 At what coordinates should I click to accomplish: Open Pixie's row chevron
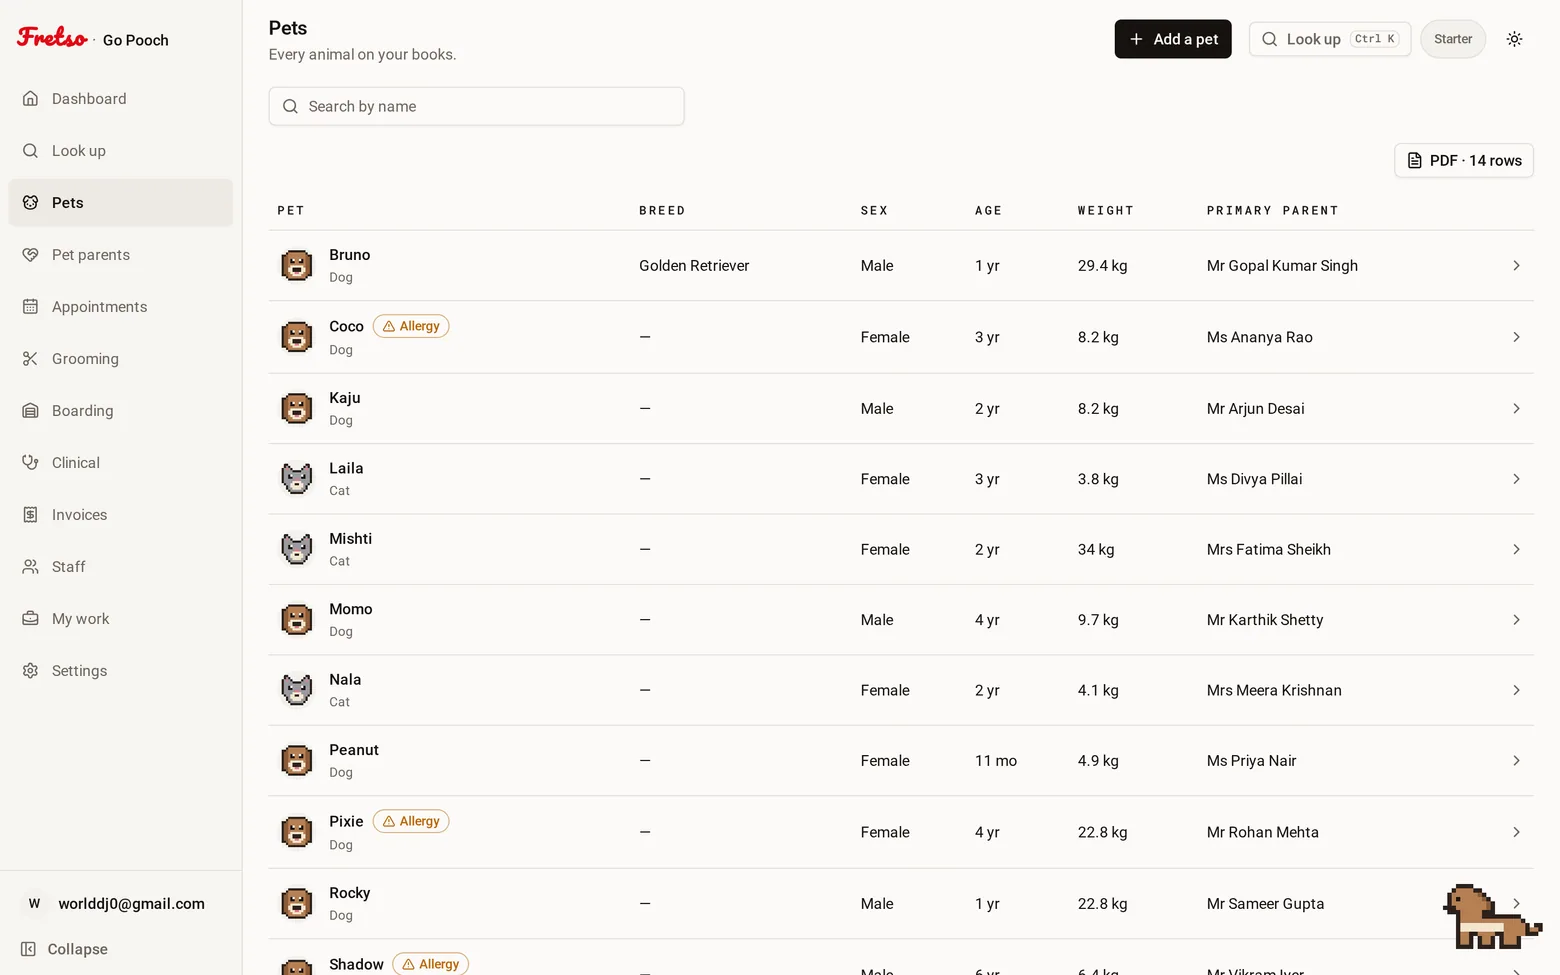click(x=1516, y=832)
